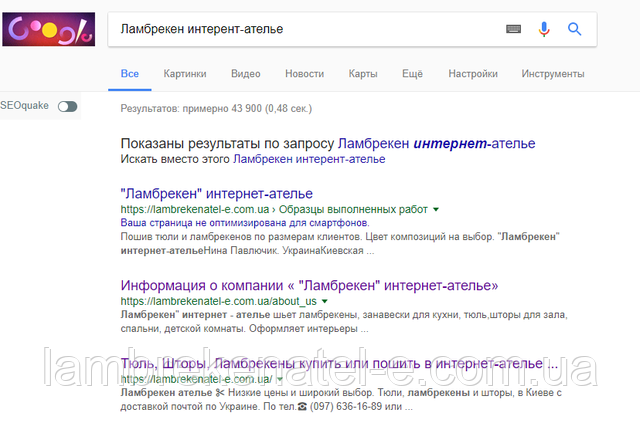
Task: Click the SEOquake label
Action: [x=24, y=106]
